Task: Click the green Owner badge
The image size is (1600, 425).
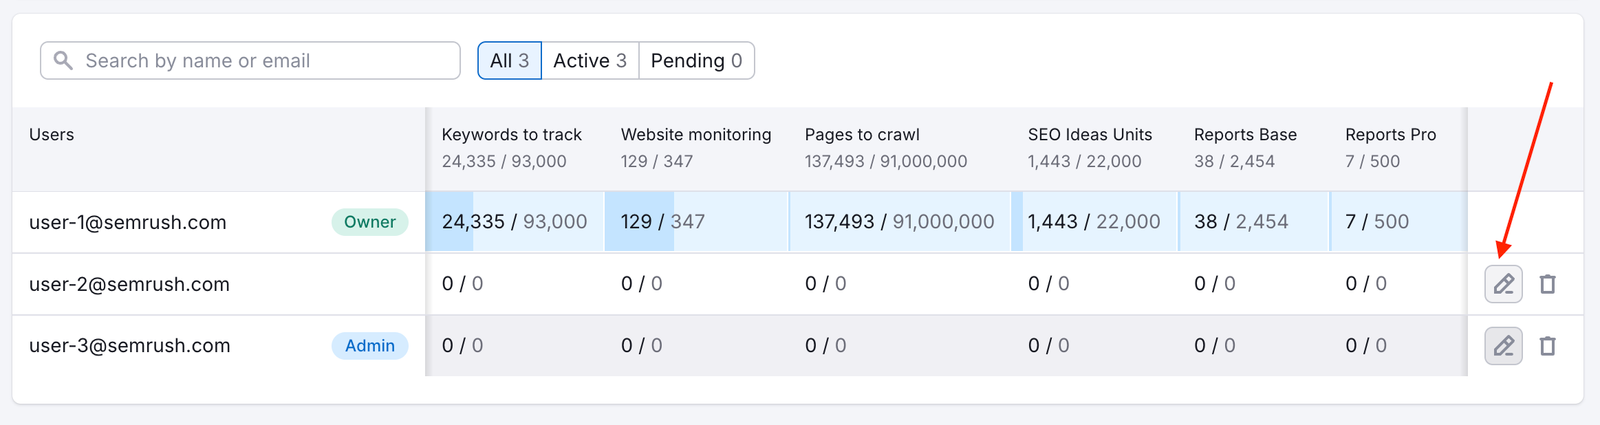Action: pos(369,222)
